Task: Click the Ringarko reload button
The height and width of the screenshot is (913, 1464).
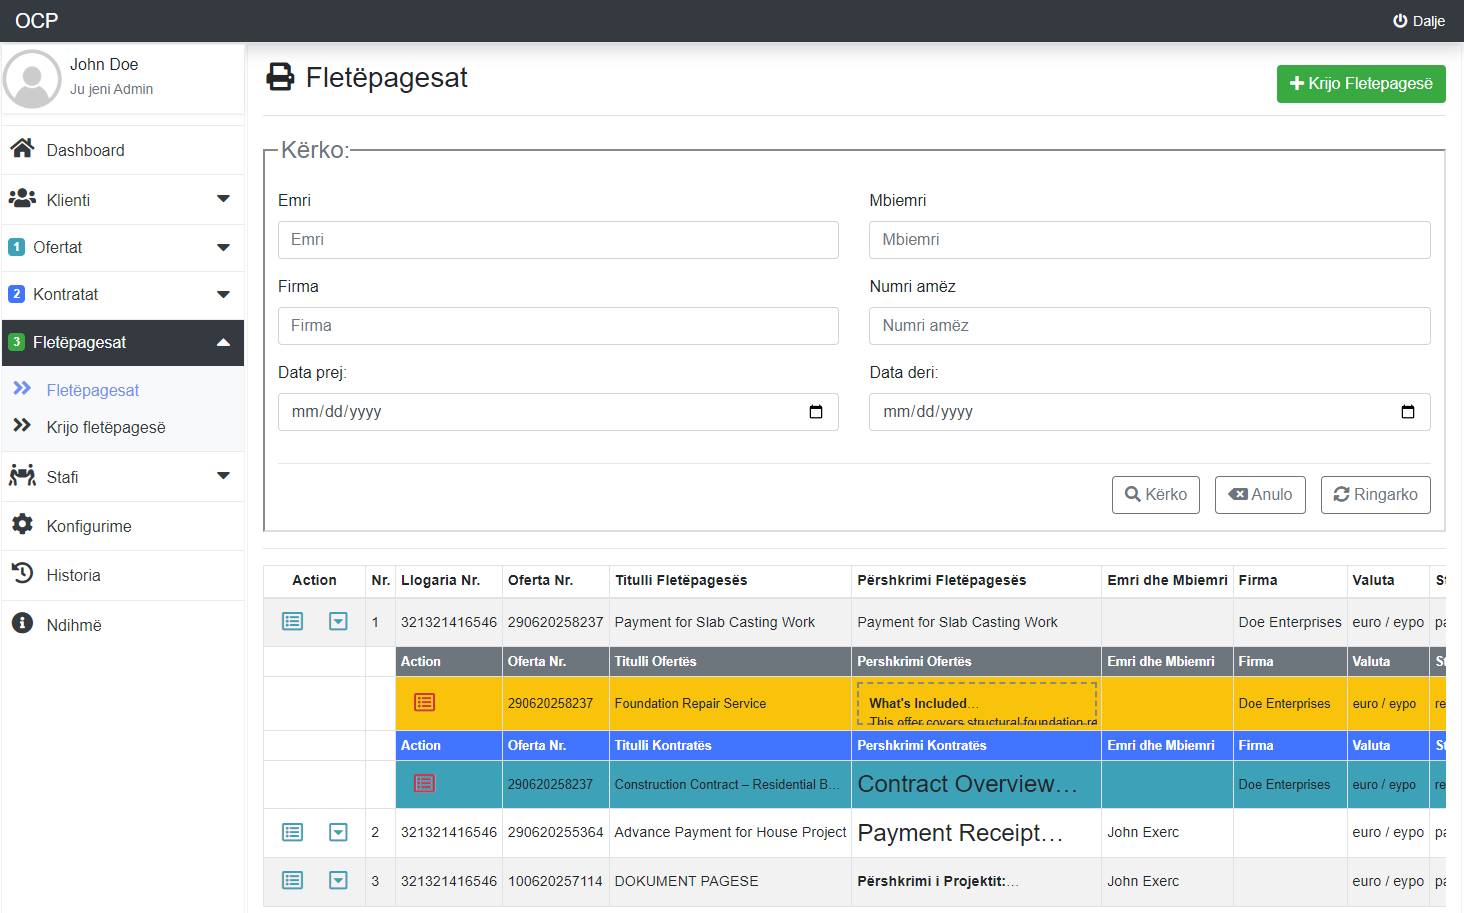Action: (1376, 495)
